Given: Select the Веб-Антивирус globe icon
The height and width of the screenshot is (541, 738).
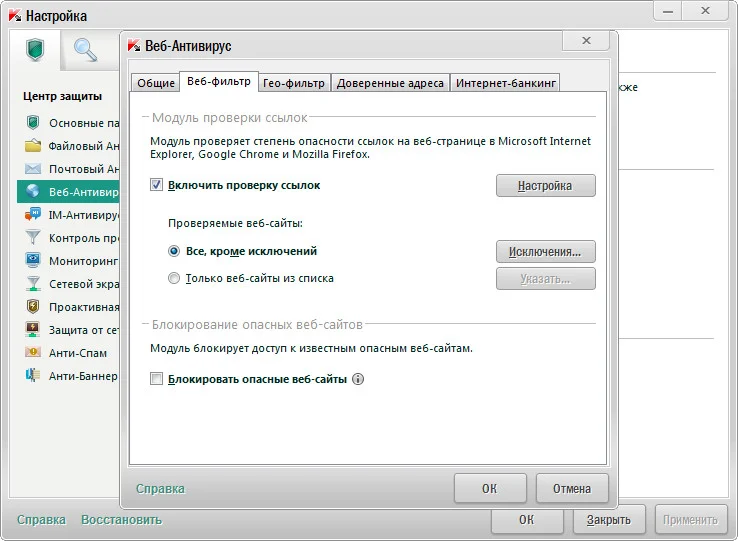Looking at the screenshot, I should [x=32, y=191].
